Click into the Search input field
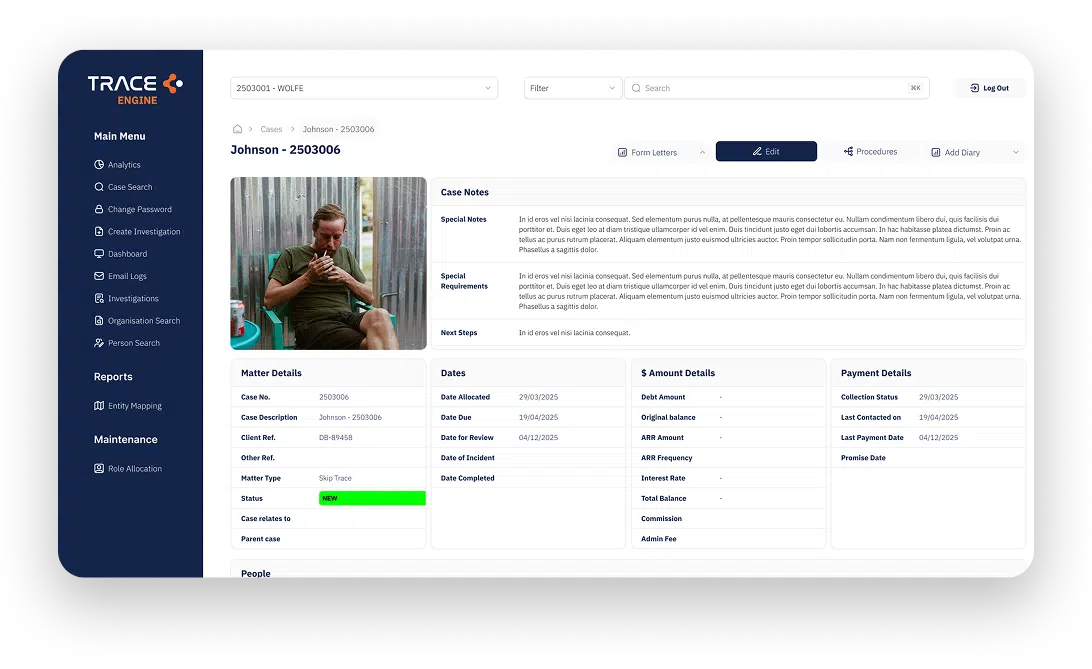 pyautogui.click(x=777, y=88)
